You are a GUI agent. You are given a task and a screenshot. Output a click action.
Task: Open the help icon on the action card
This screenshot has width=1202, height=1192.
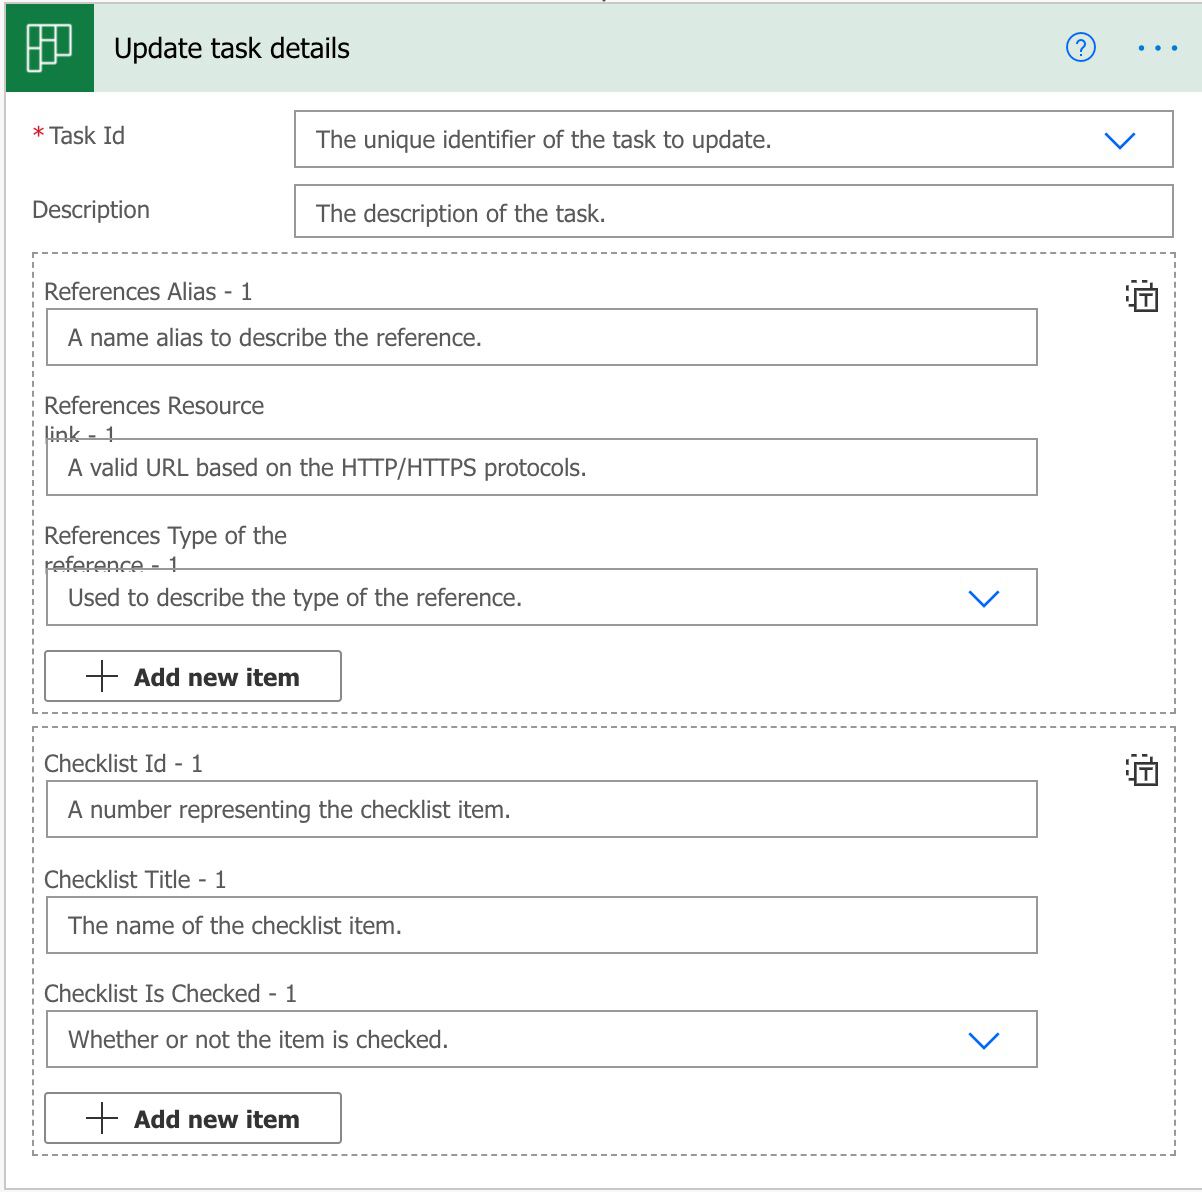coord(1081,47)
